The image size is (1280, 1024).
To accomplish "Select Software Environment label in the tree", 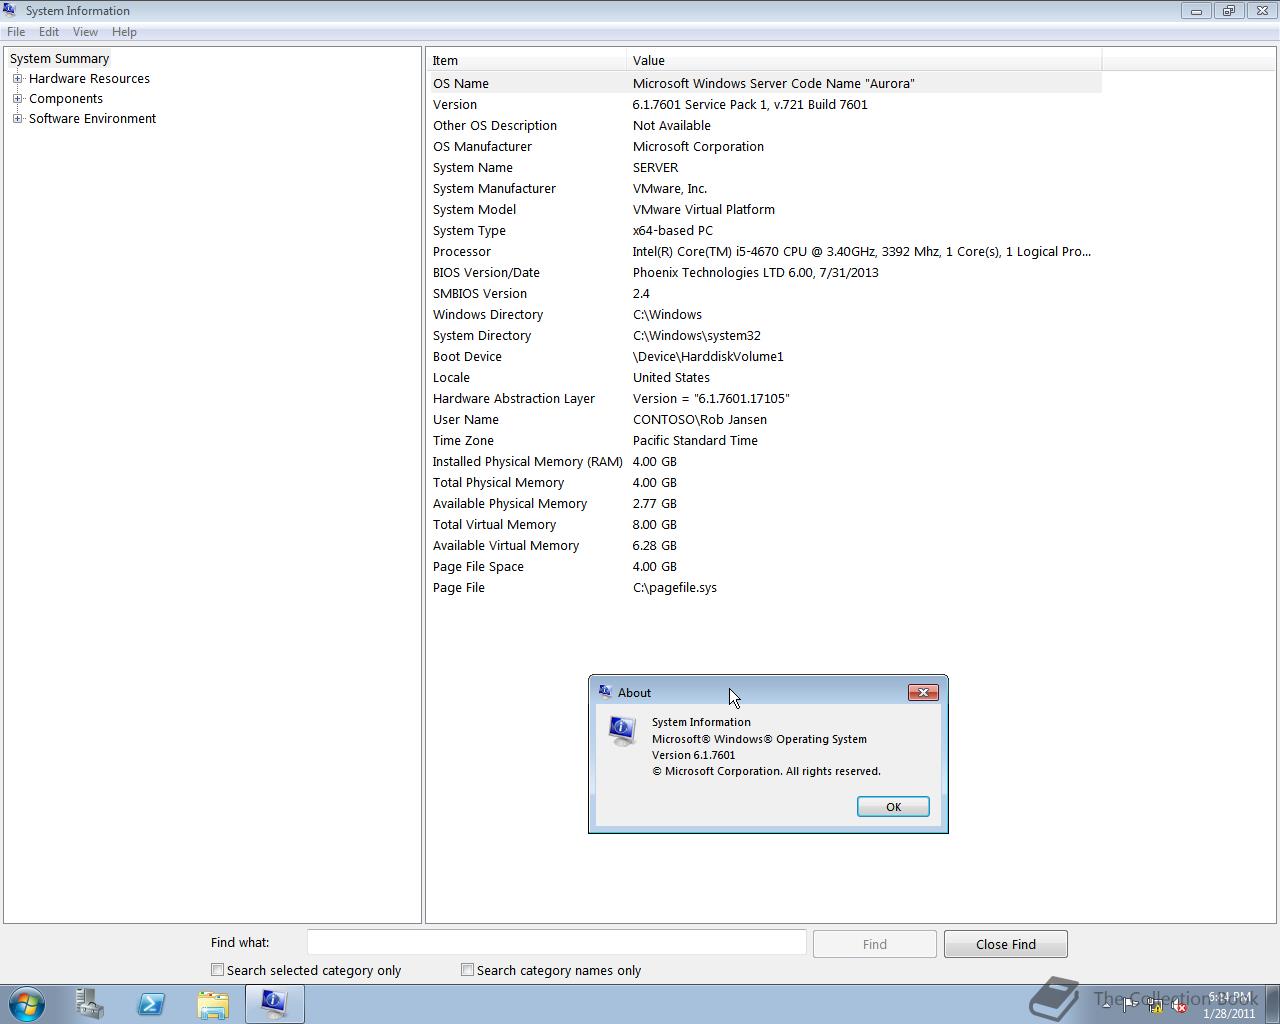I will (92, 118).
